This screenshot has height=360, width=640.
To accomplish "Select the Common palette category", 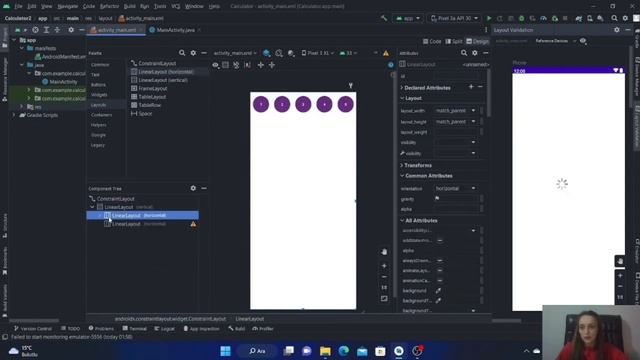I will pyautogui.click(x=100, y=64).
